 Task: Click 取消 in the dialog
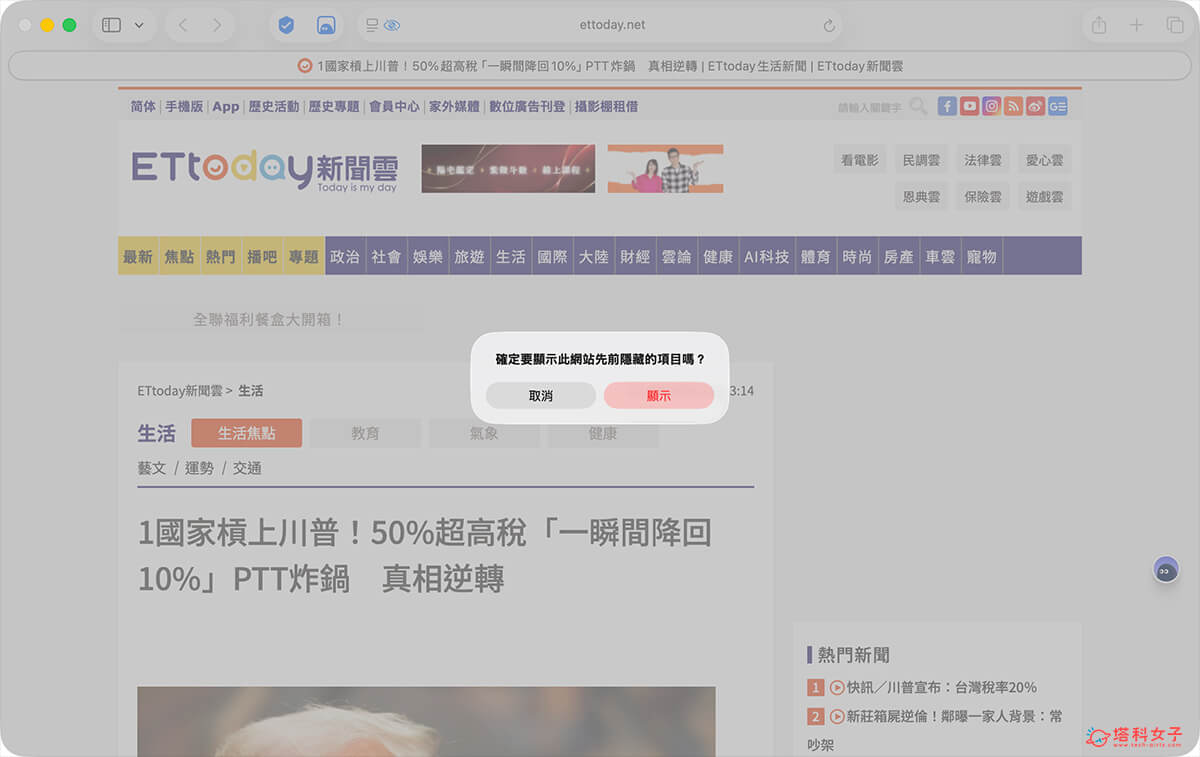[x=541, y=396]
